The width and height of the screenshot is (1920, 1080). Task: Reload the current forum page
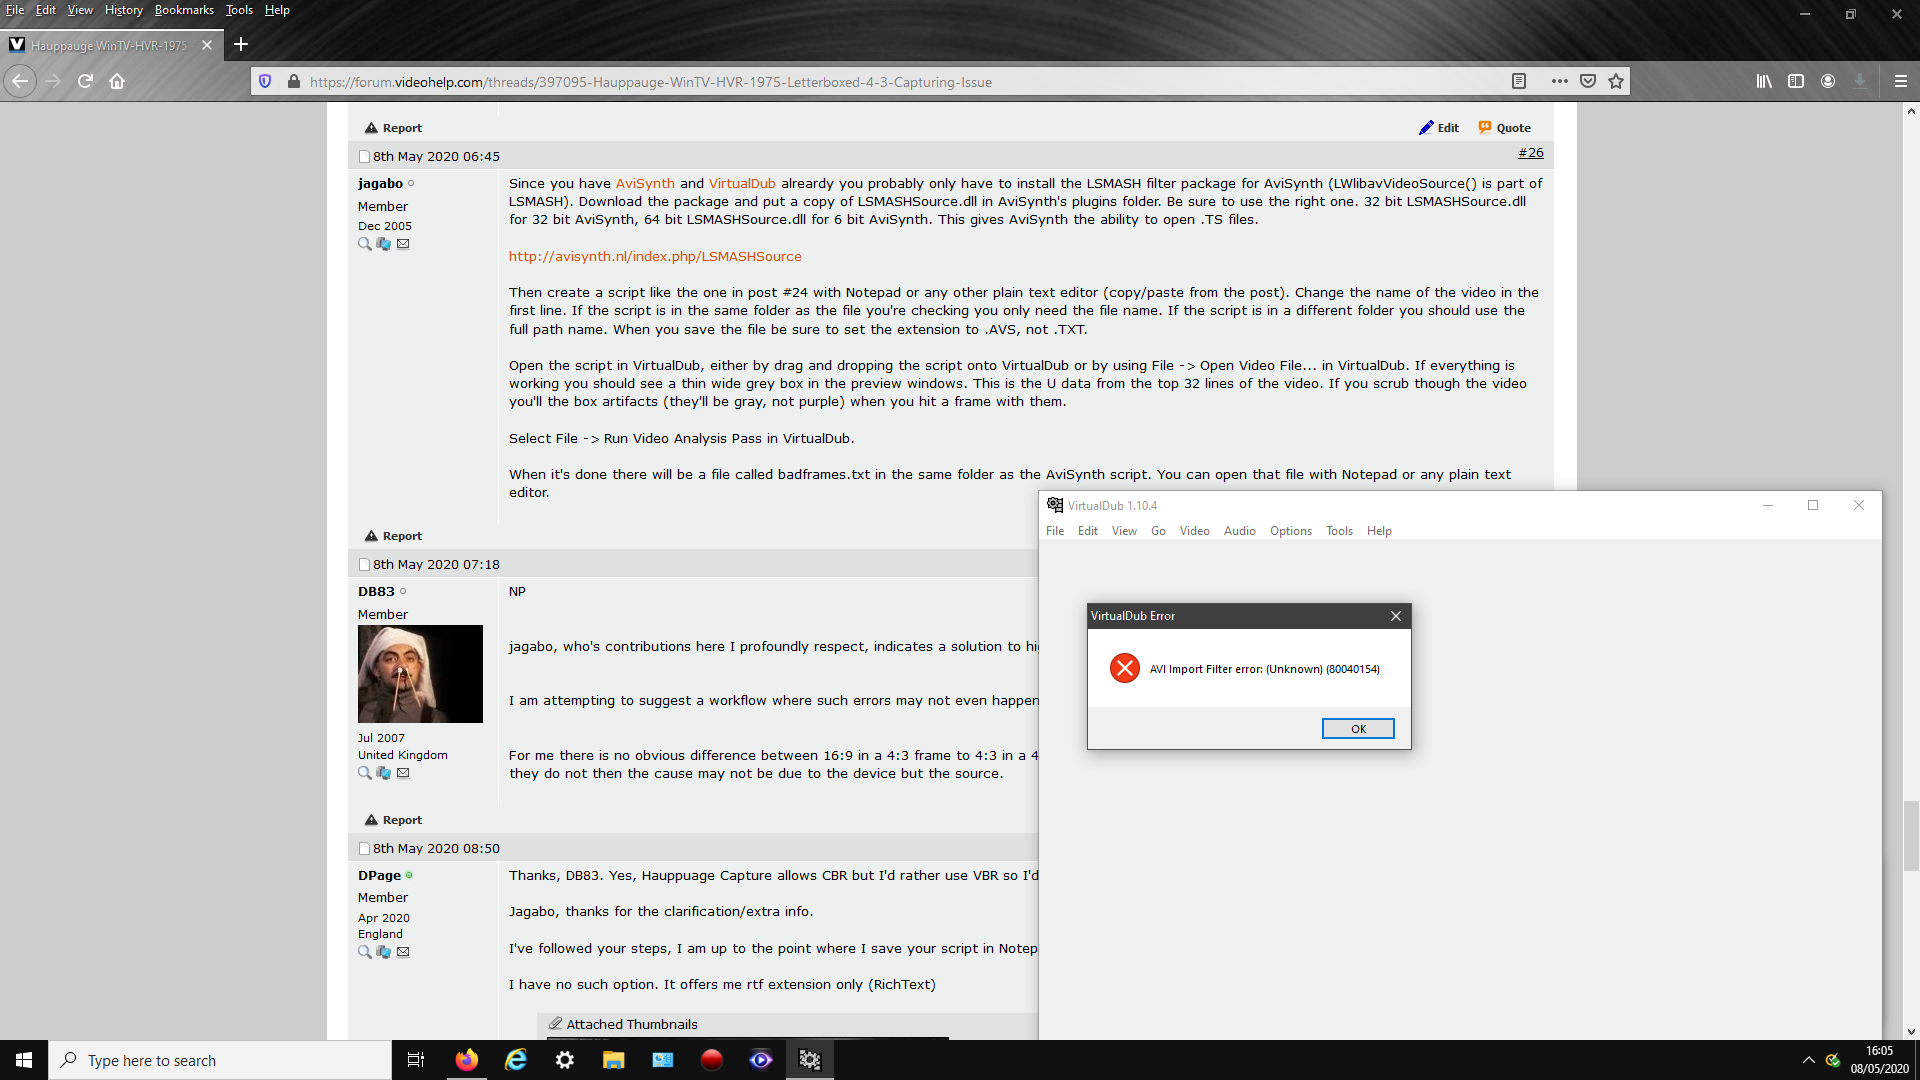[x=85, y=81]
